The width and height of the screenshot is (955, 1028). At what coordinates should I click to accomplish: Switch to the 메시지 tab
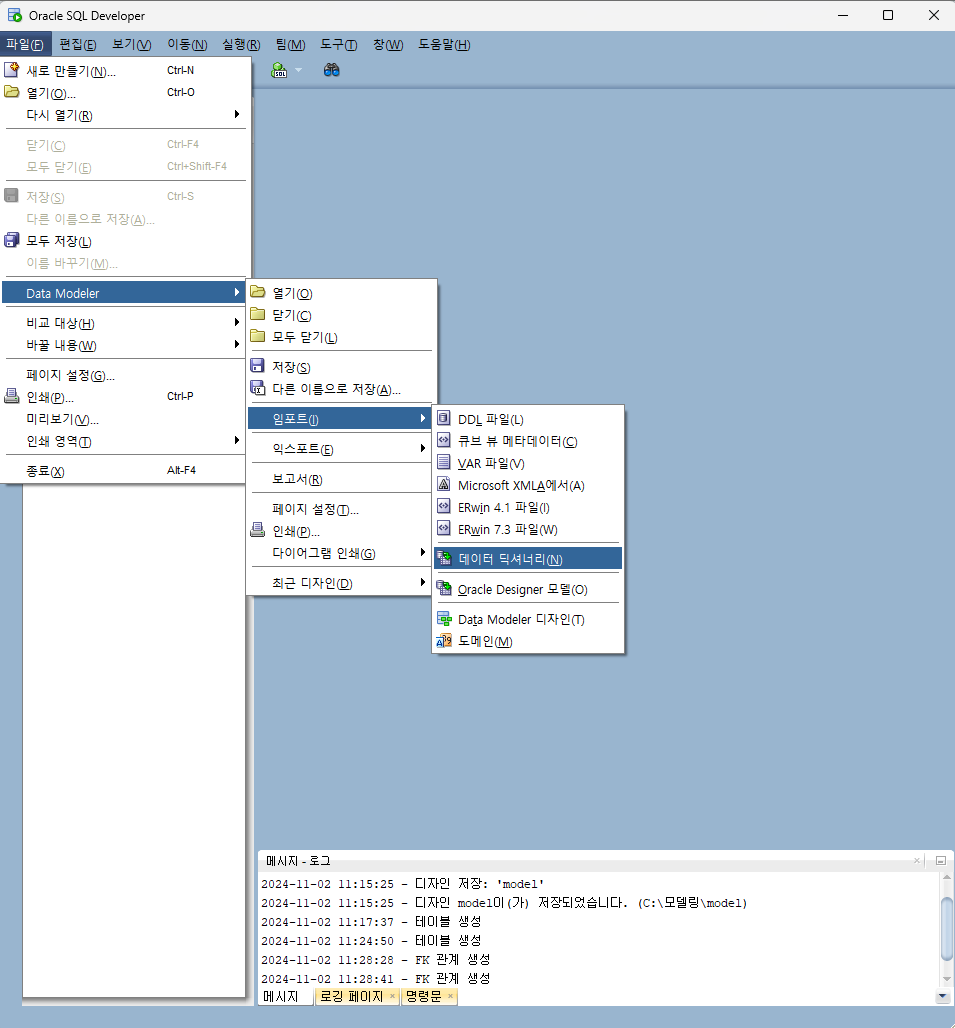pos(281,997)
